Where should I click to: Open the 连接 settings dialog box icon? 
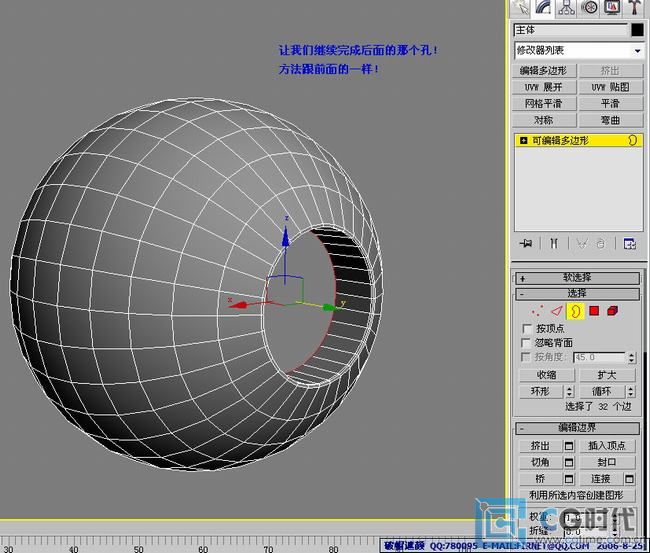630,479
